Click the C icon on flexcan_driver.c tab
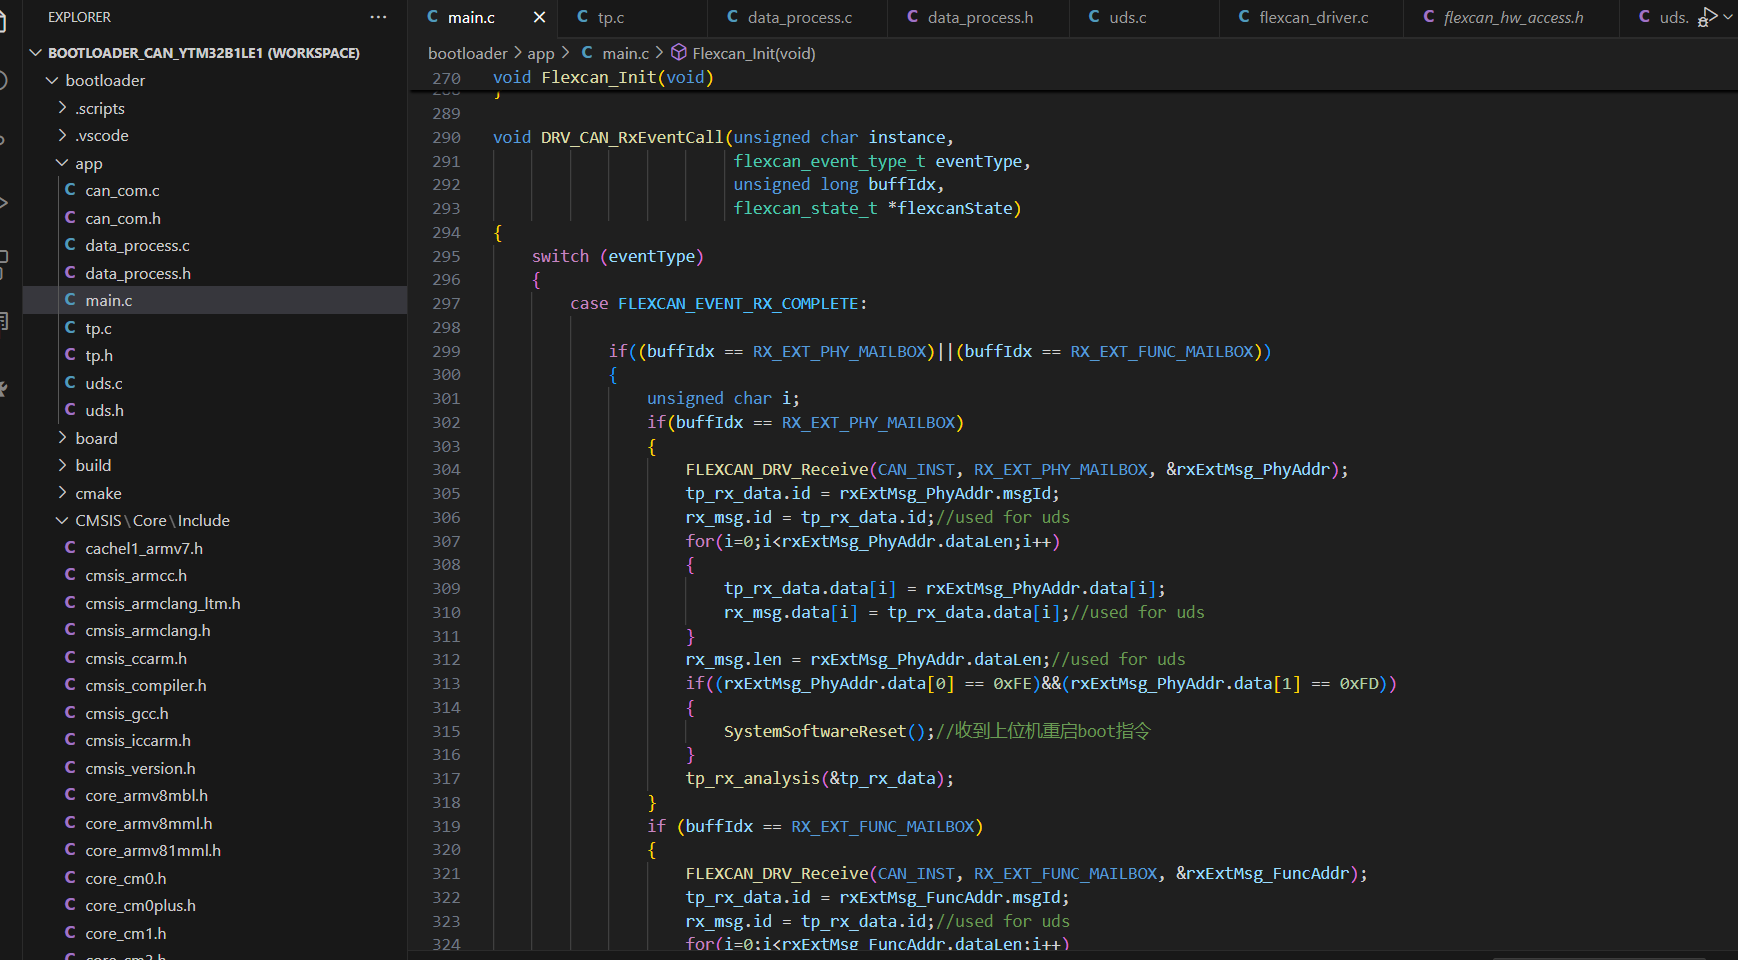The width and height of the screenshot is (1738, 960). coord(1244,17)
